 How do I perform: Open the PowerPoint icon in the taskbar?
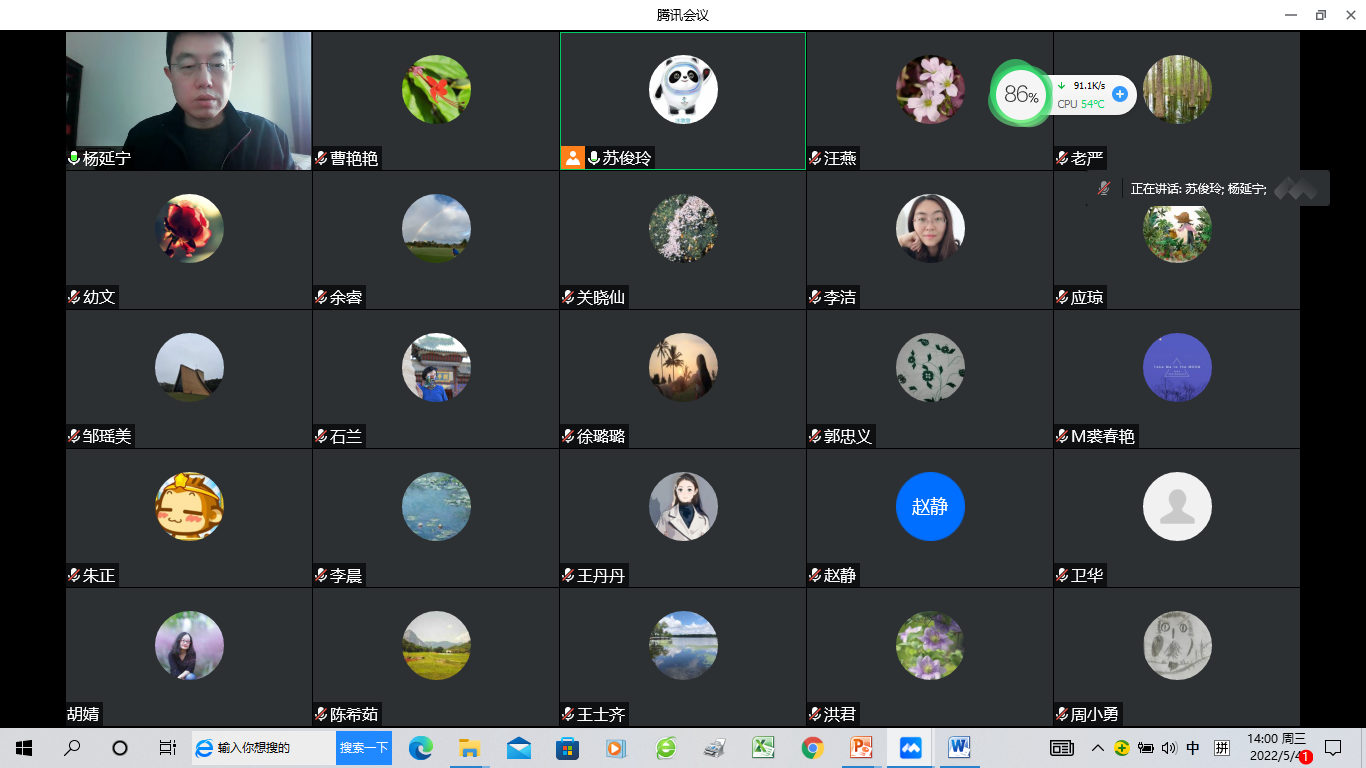tap(861, 747)
